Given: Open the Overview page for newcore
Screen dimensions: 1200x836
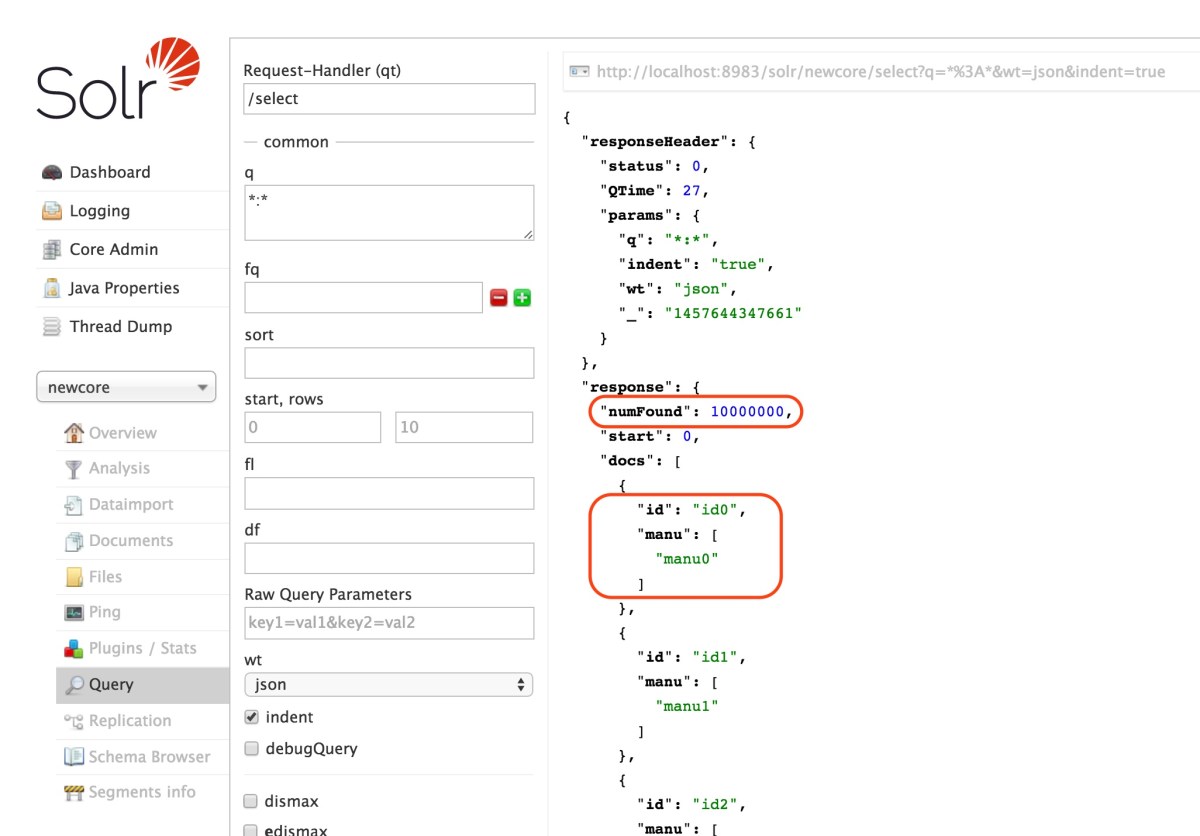Looking at the screenshot, I should click(x=122, y=433).
